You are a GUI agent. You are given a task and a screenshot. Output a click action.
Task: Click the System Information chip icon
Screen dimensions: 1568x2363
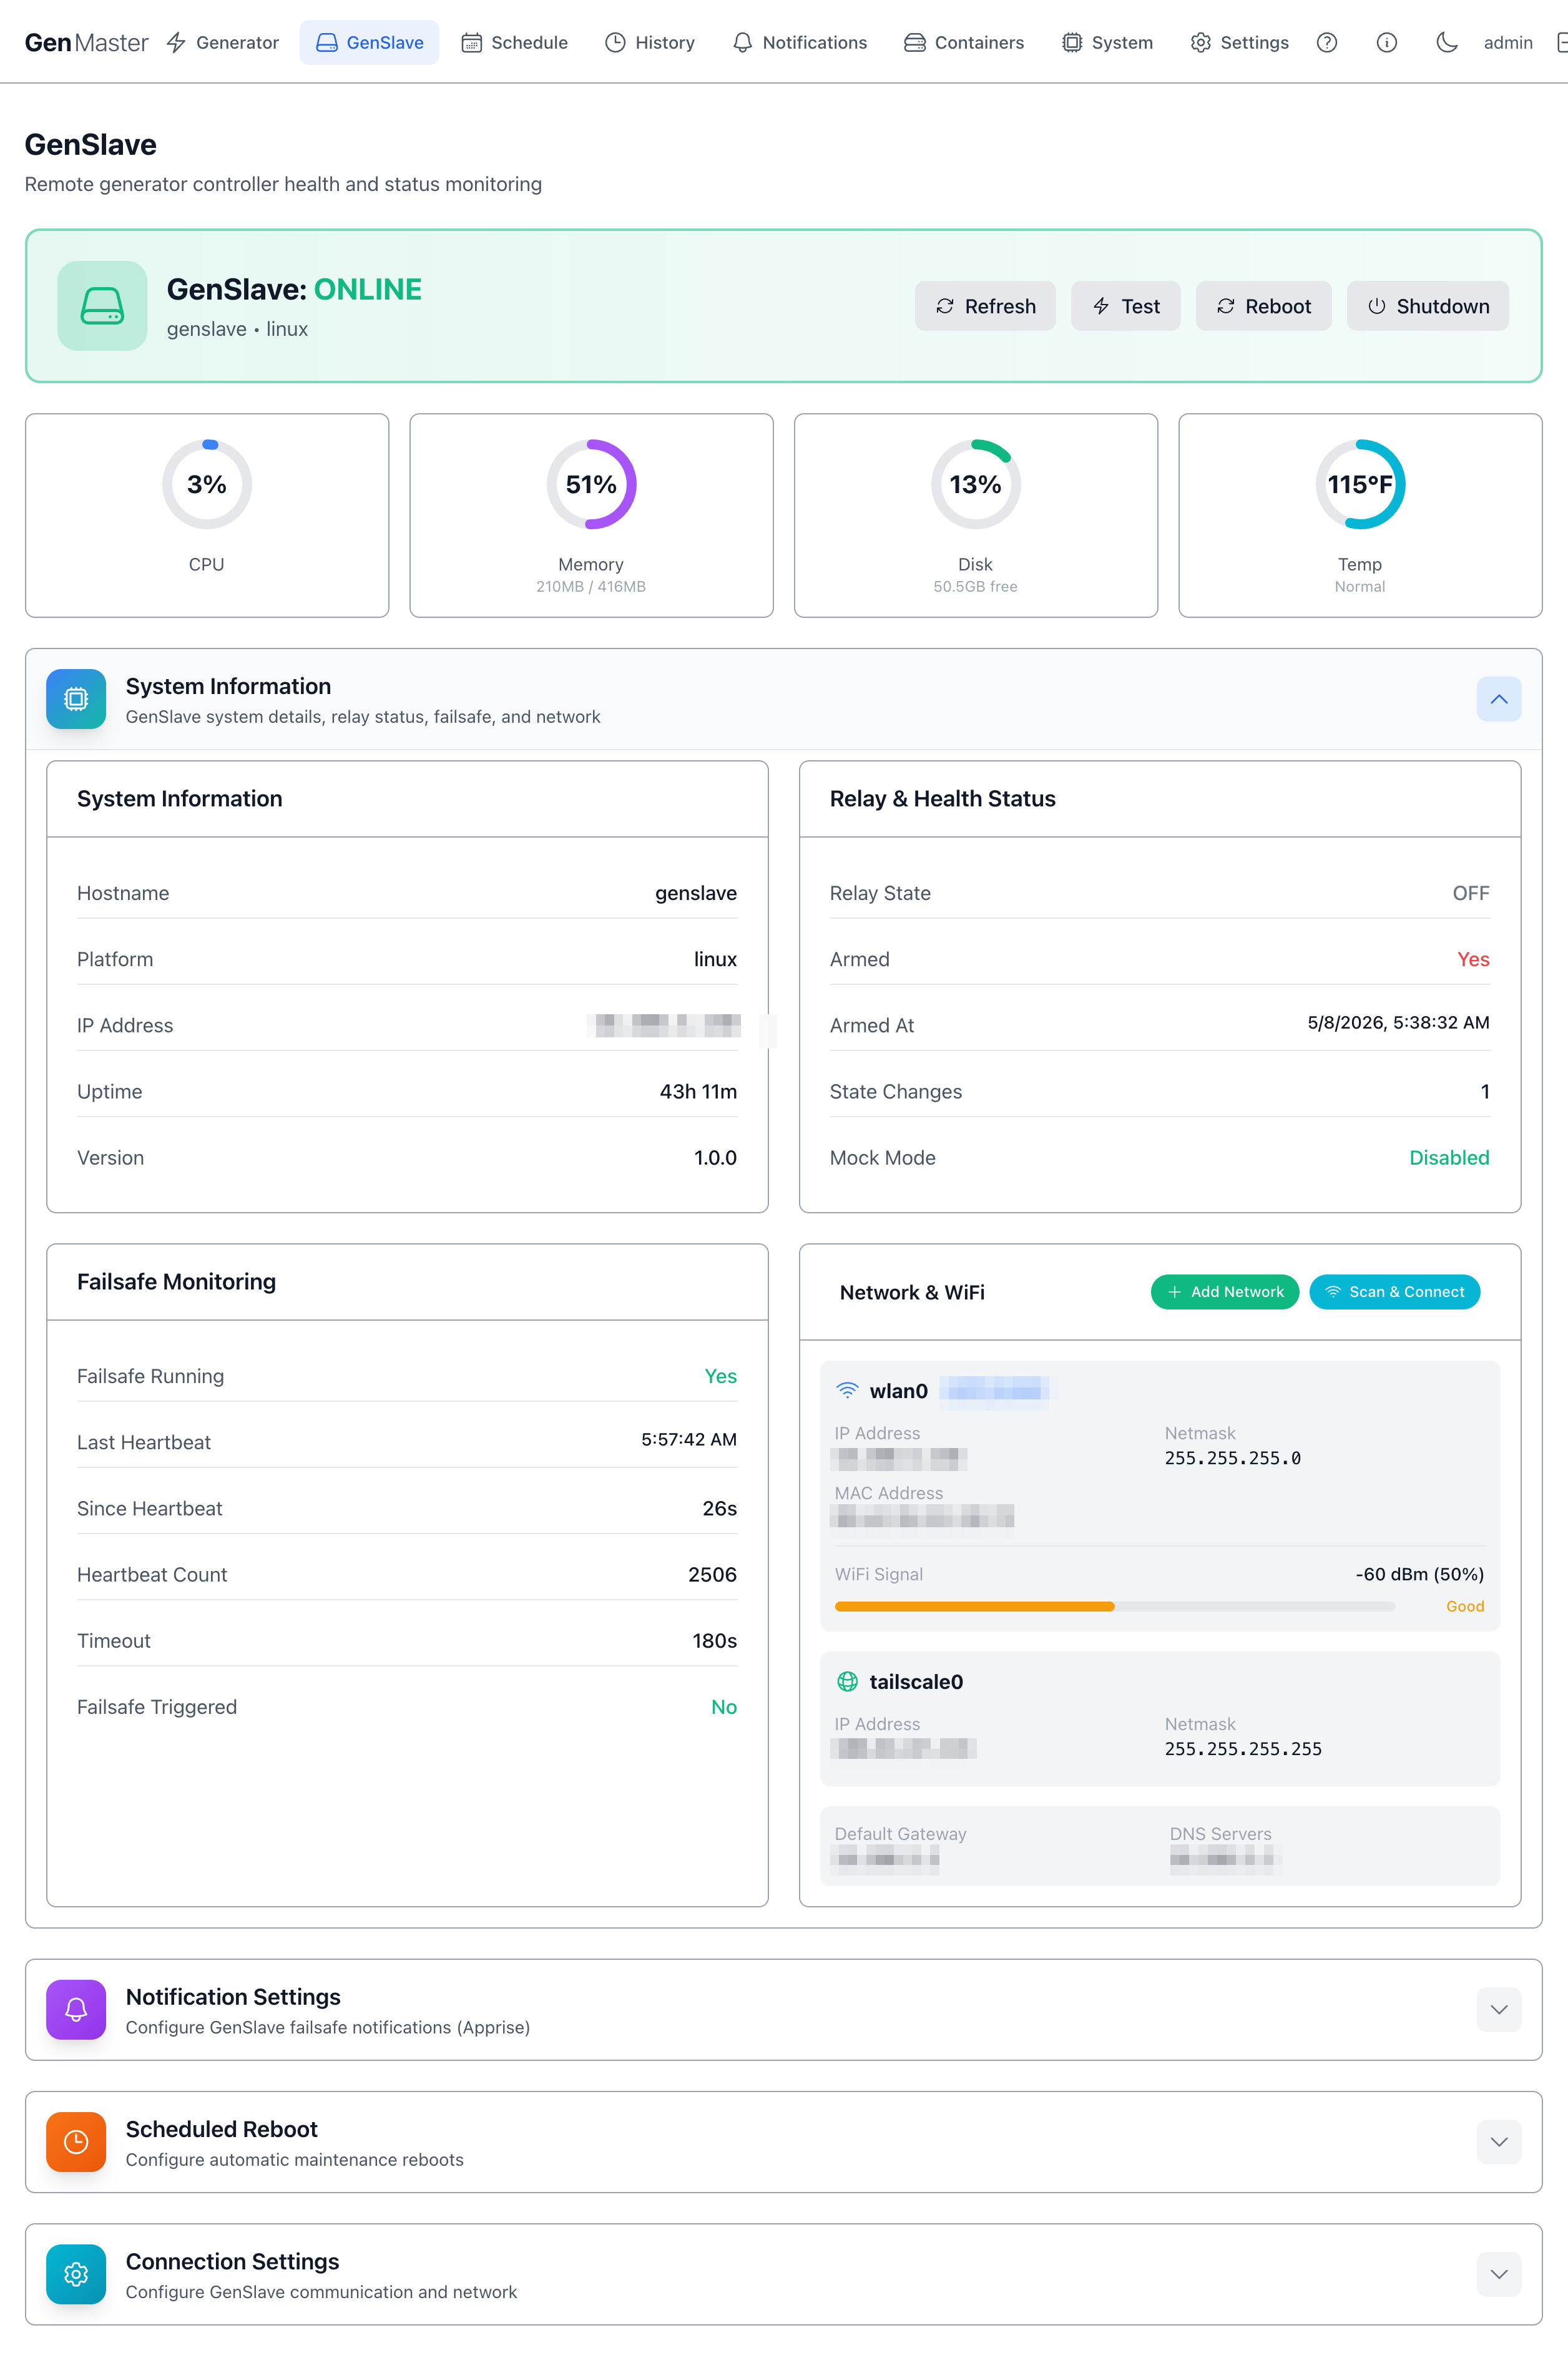pos(76,699)
